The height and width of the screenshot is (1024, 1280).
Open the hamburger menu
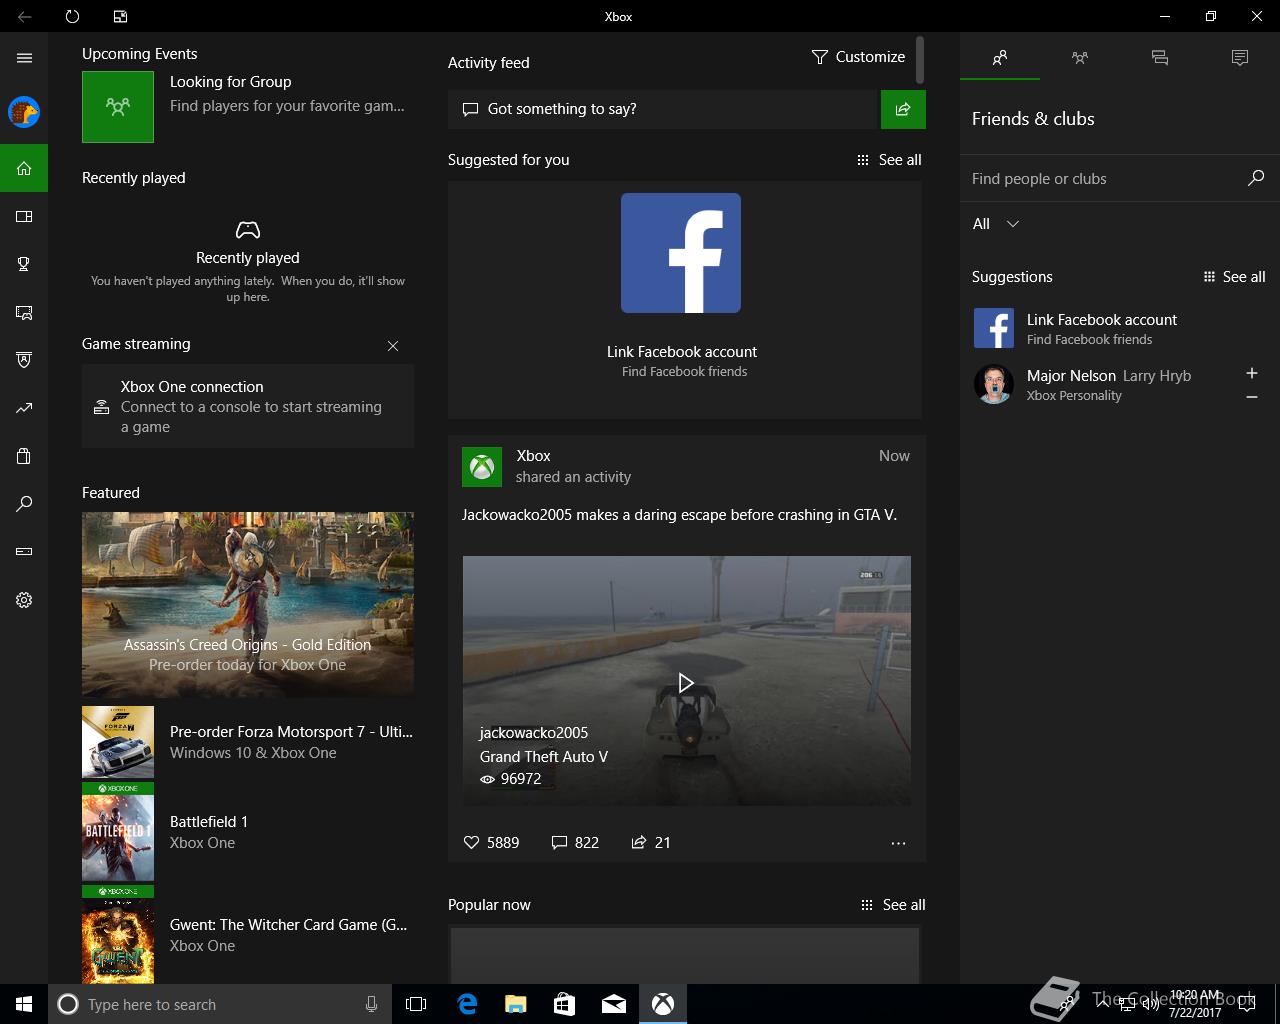pos(24,58)
